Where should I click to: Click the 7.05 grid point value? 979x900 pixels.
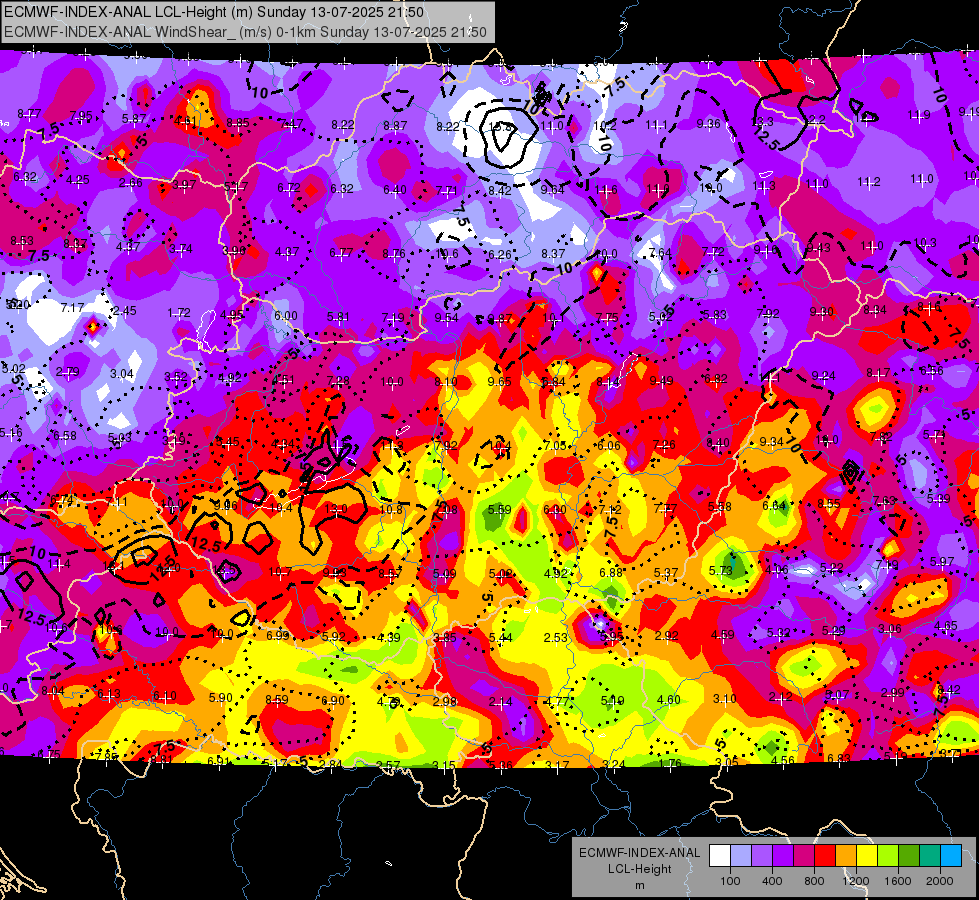554,445
